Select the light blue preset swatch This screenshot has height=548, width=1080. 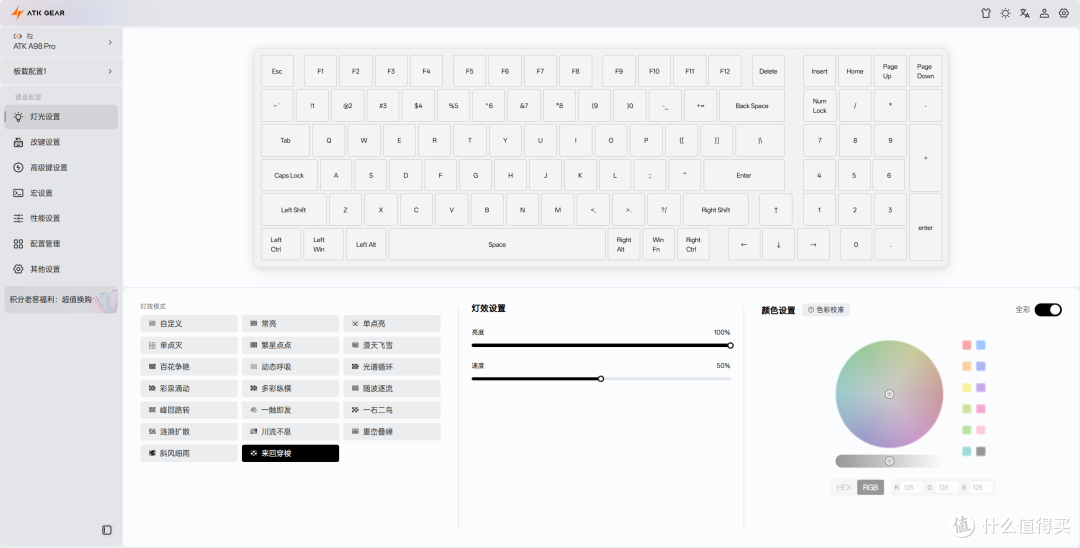tap(981, 345)
